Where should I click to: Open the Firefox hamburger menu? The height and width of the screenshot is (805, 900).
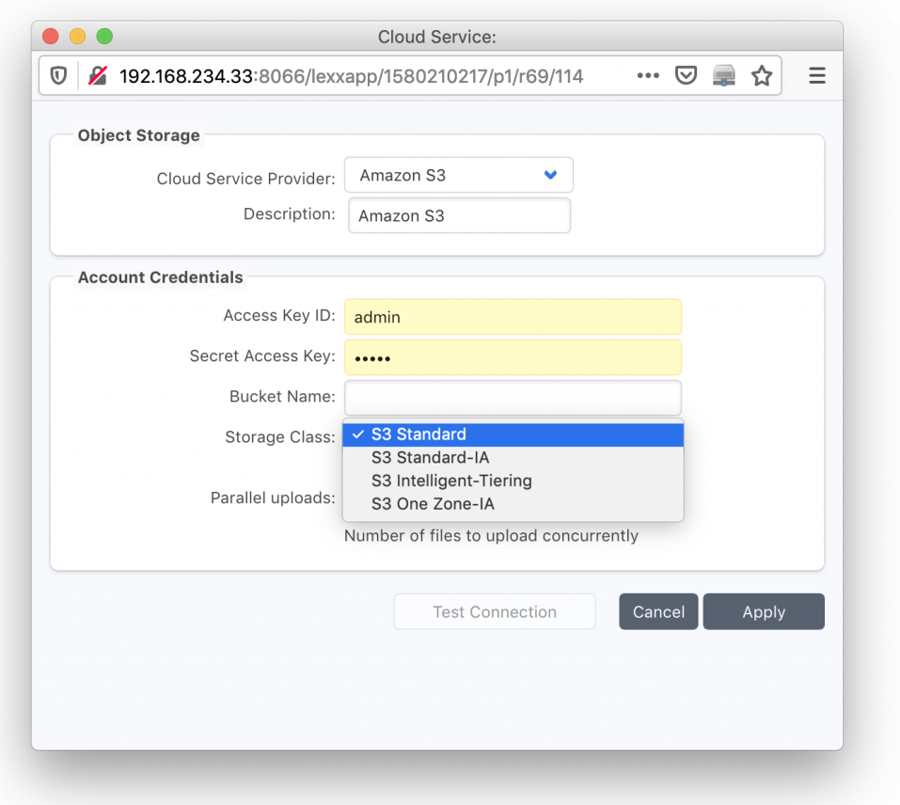point(817,75)
